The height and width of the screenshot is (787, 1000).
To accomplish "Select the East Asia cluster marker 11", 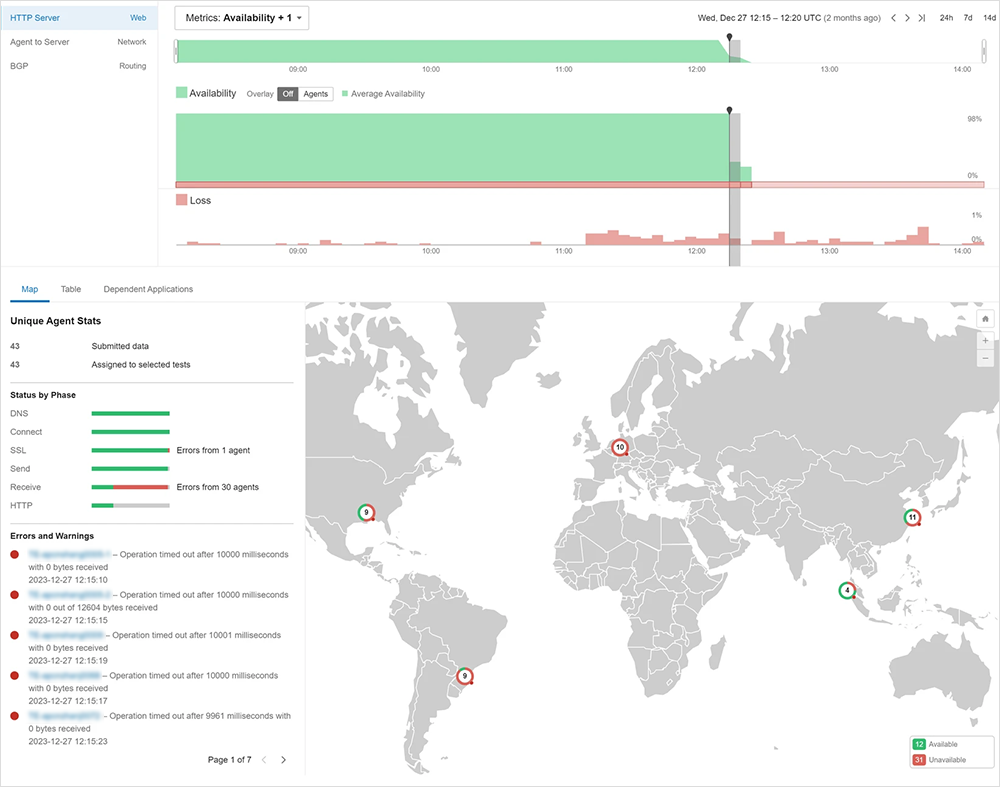I will 912,518.
